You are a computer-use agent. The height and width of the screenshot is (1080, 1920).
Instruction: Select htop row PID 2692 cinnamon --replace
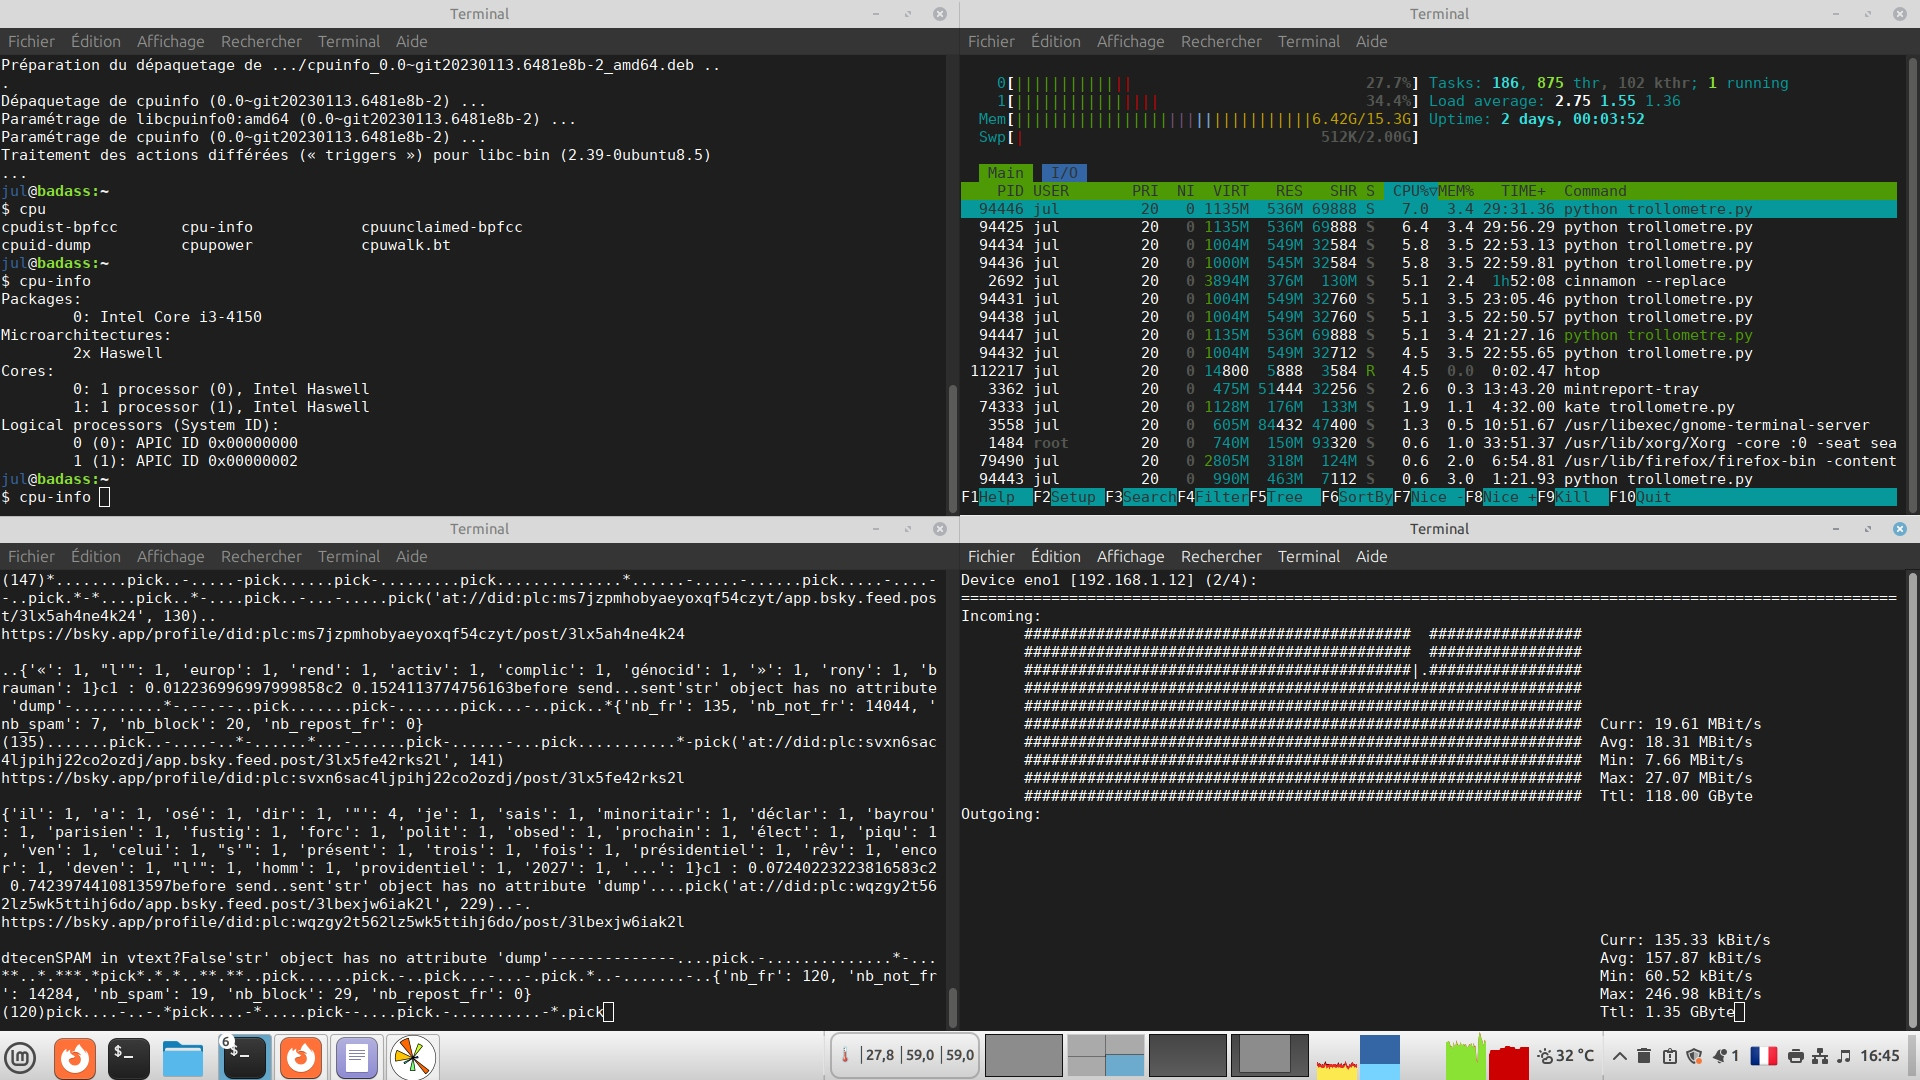(1428, 281)
